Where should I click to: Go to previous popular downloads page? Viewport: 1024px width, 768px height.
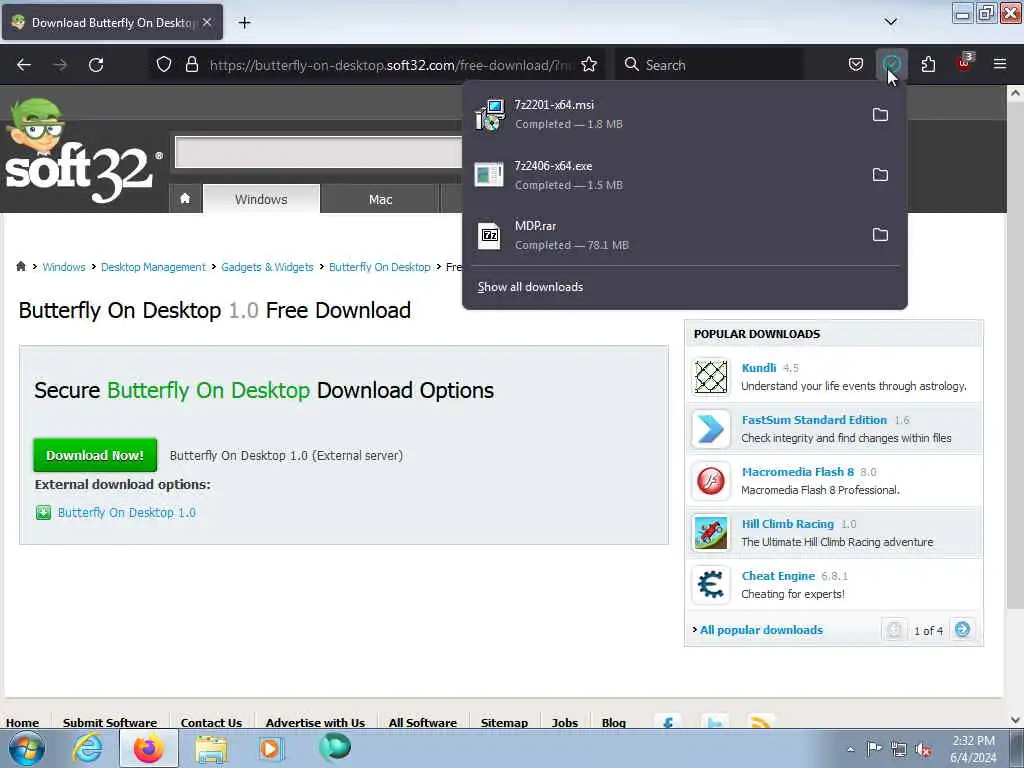pyautogui.click(x=894, y=630)
